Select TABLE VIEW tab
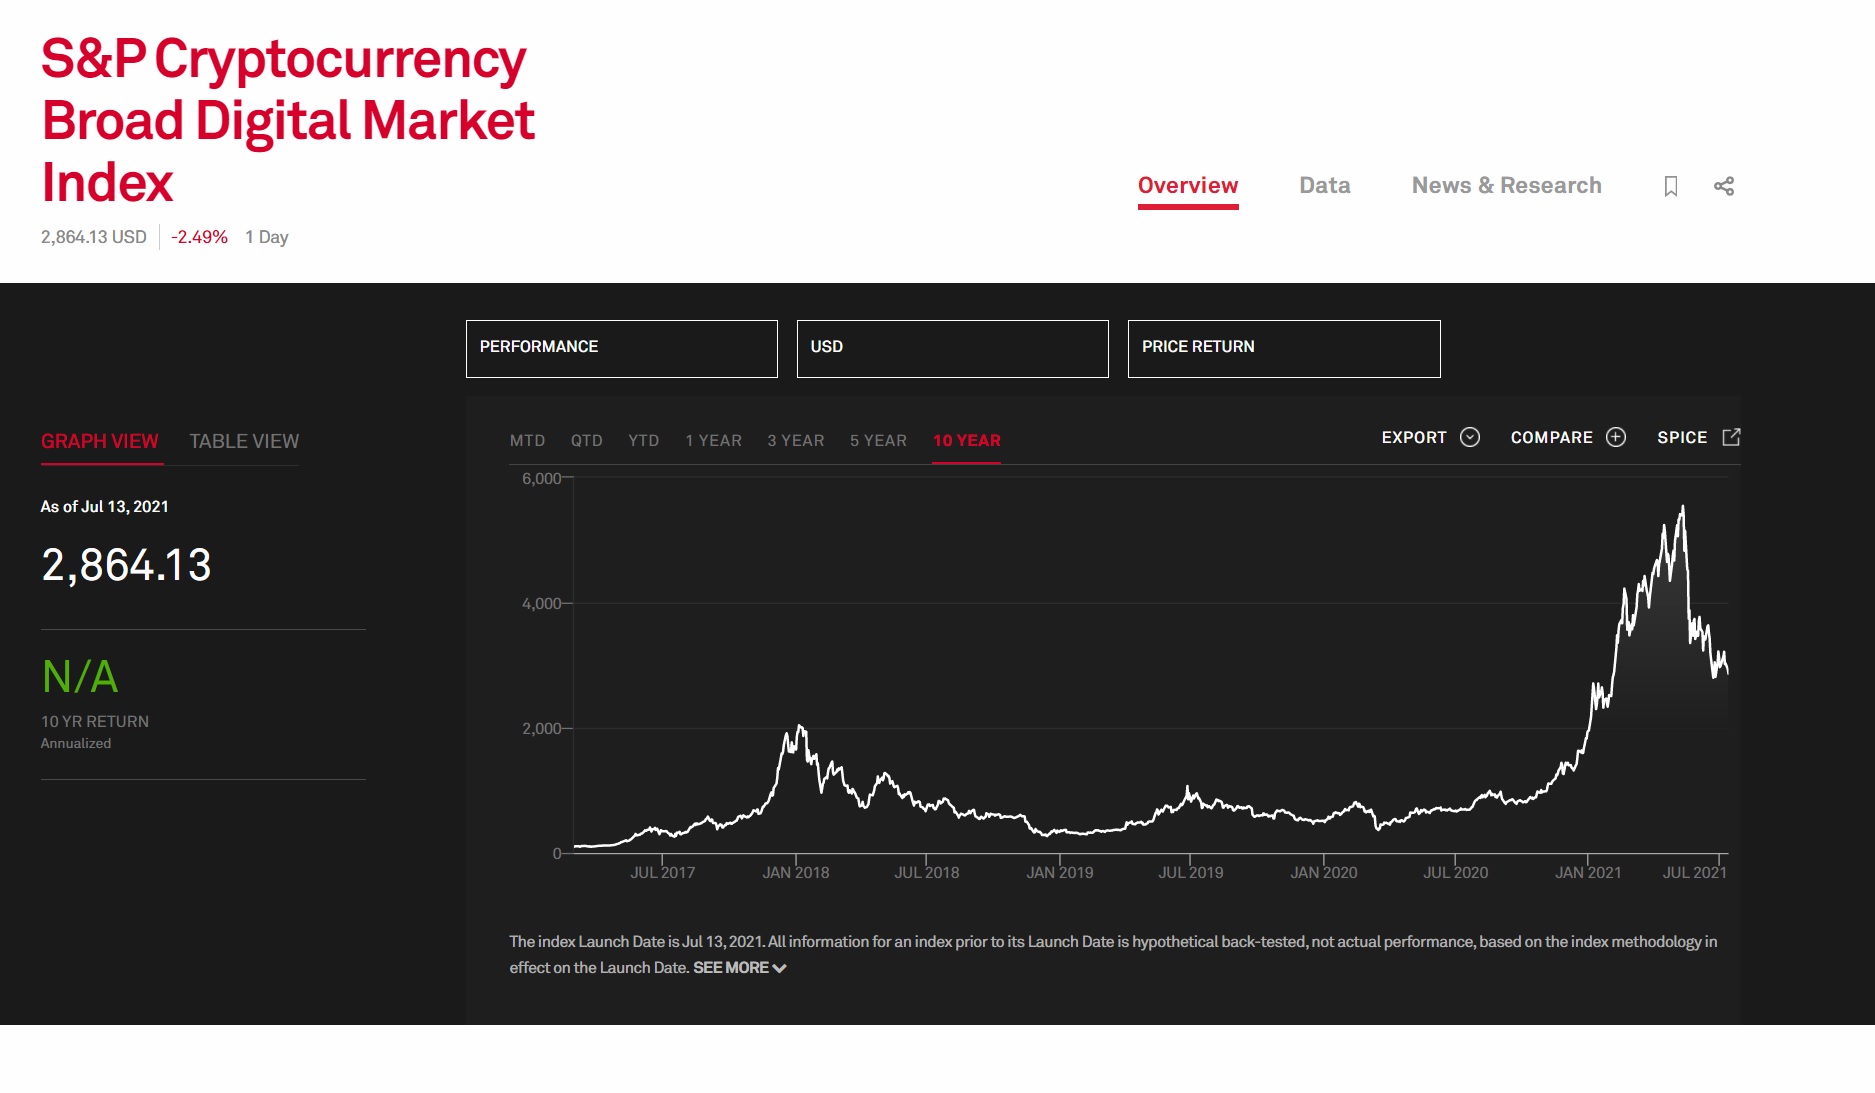Screen dimensions: 1875x1093 244,441
